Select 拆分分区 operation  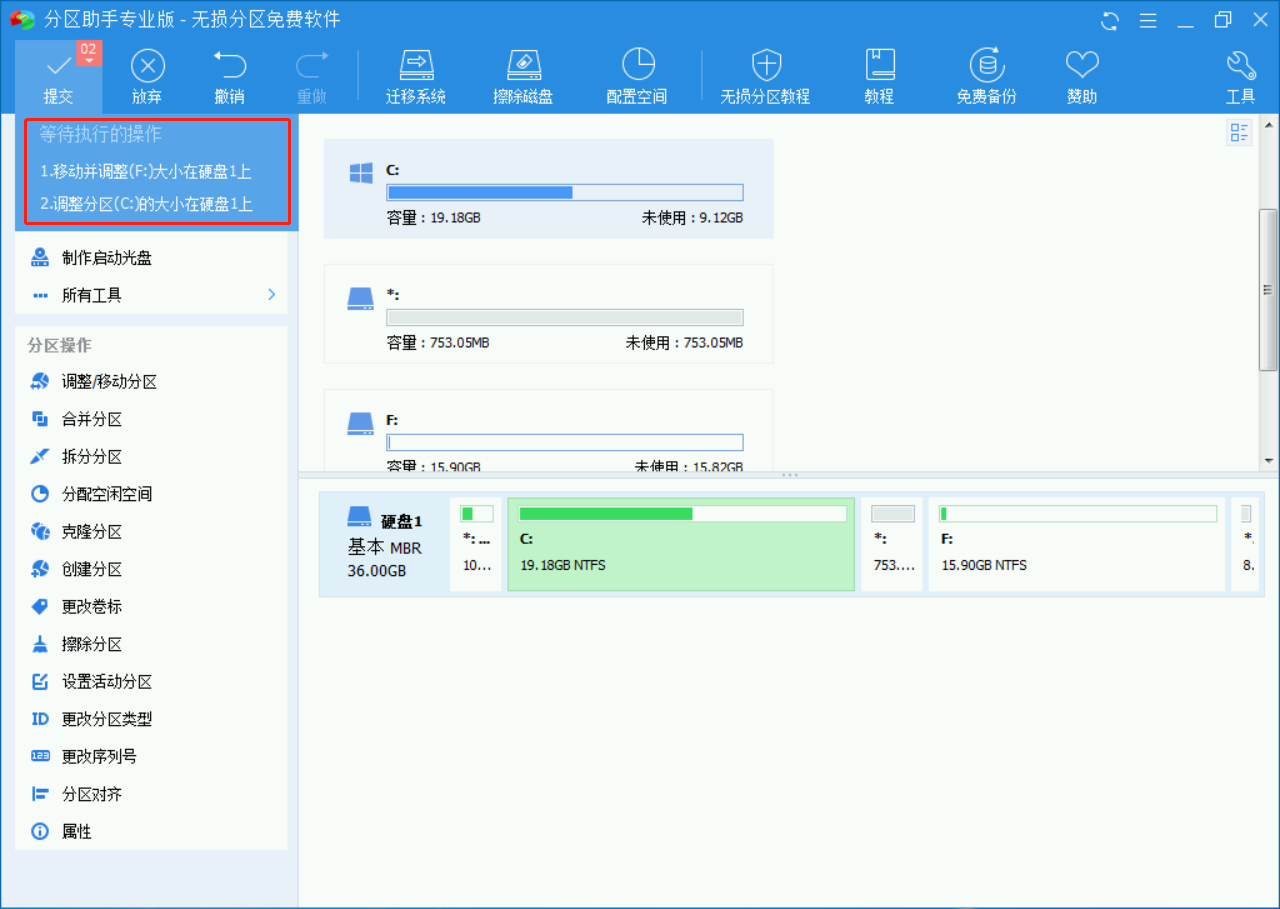tap(152, 457)
